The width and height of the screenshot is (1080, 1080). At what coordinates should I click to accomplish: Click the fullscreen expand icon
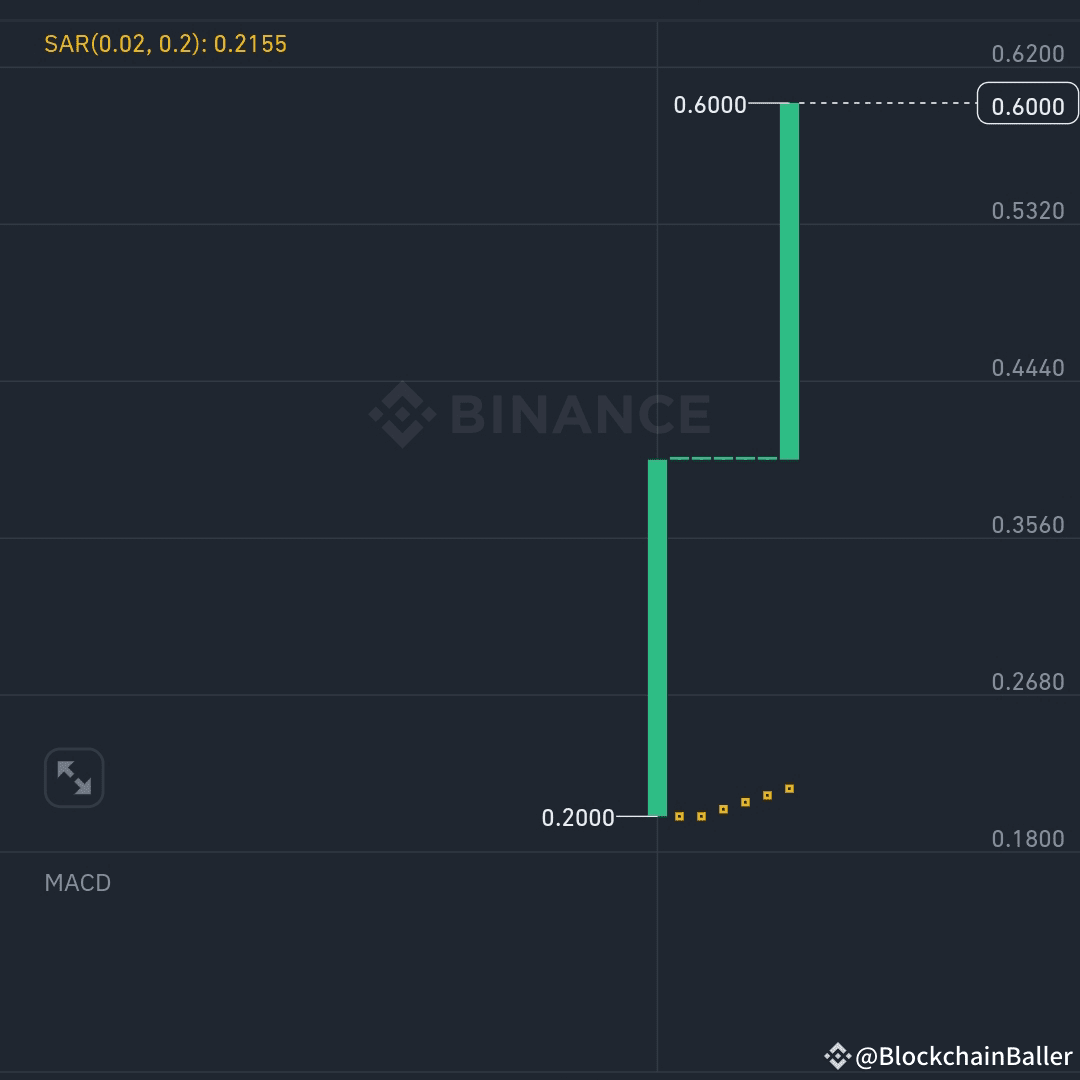click(74, 777)
